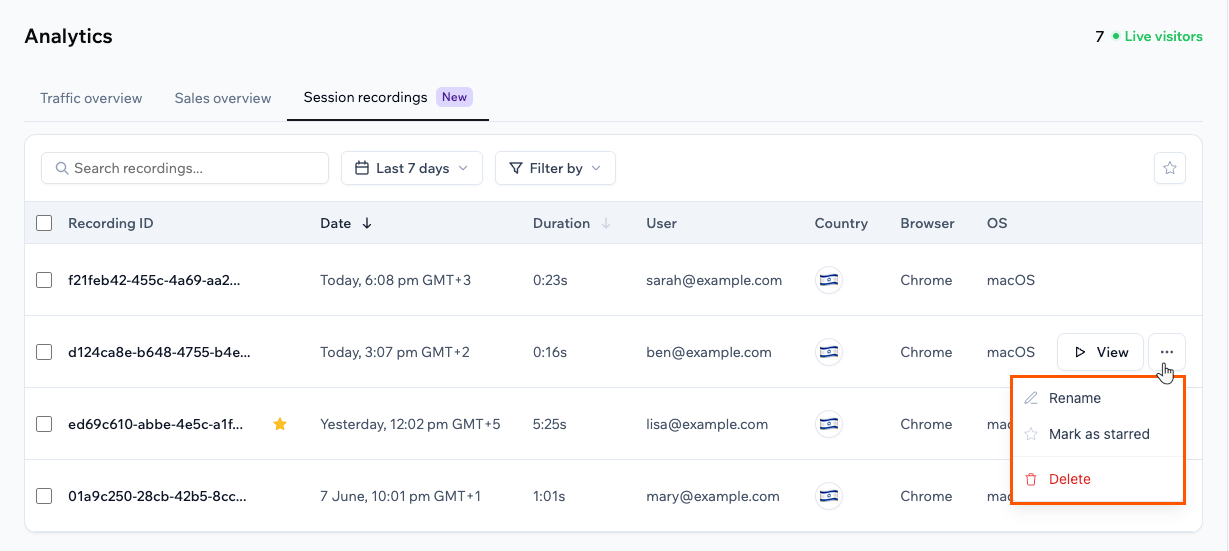Click the starred filter icon button
This screenshot has height=551, width=1229.
coord(1169,168)
